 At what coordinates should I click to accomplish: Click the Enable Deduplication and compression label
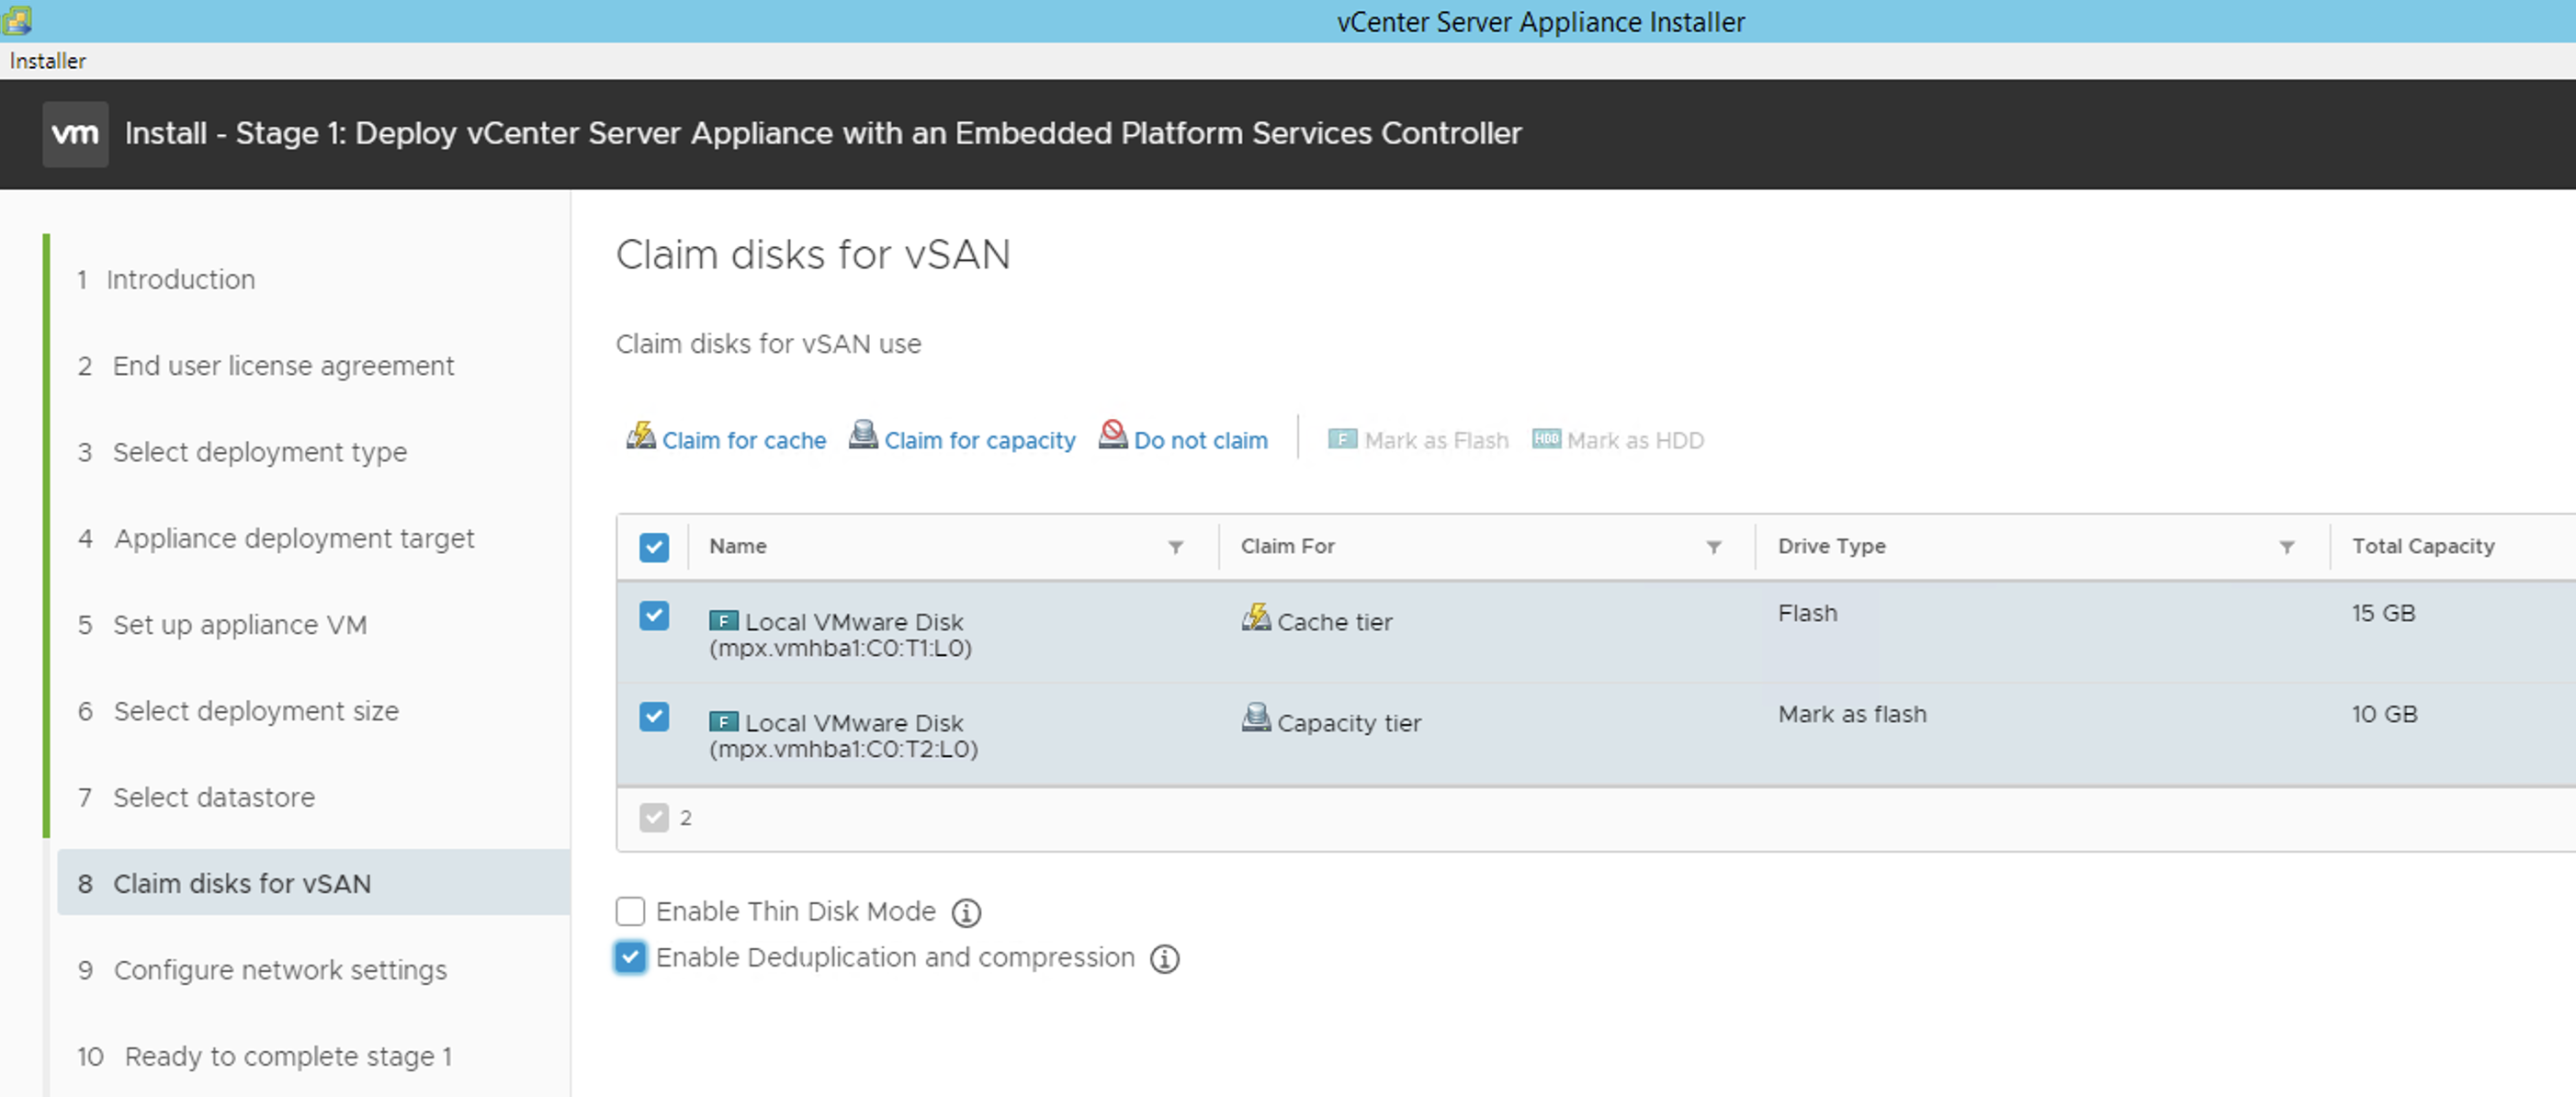[x=896, y=958]
